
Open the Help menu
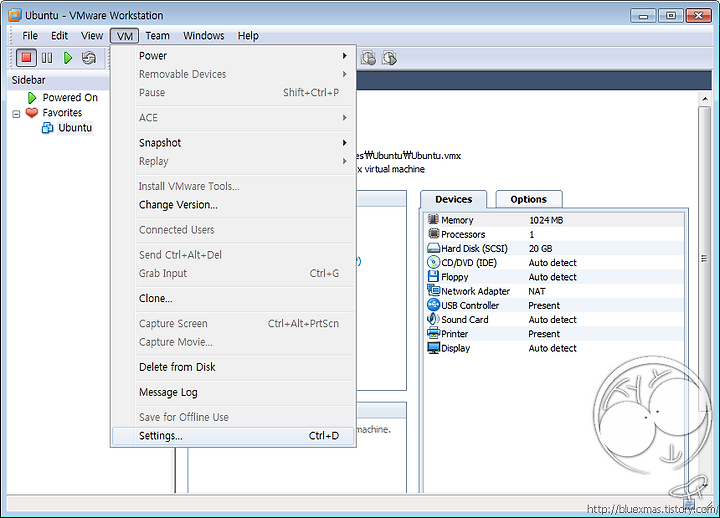(x=248, y=35)
